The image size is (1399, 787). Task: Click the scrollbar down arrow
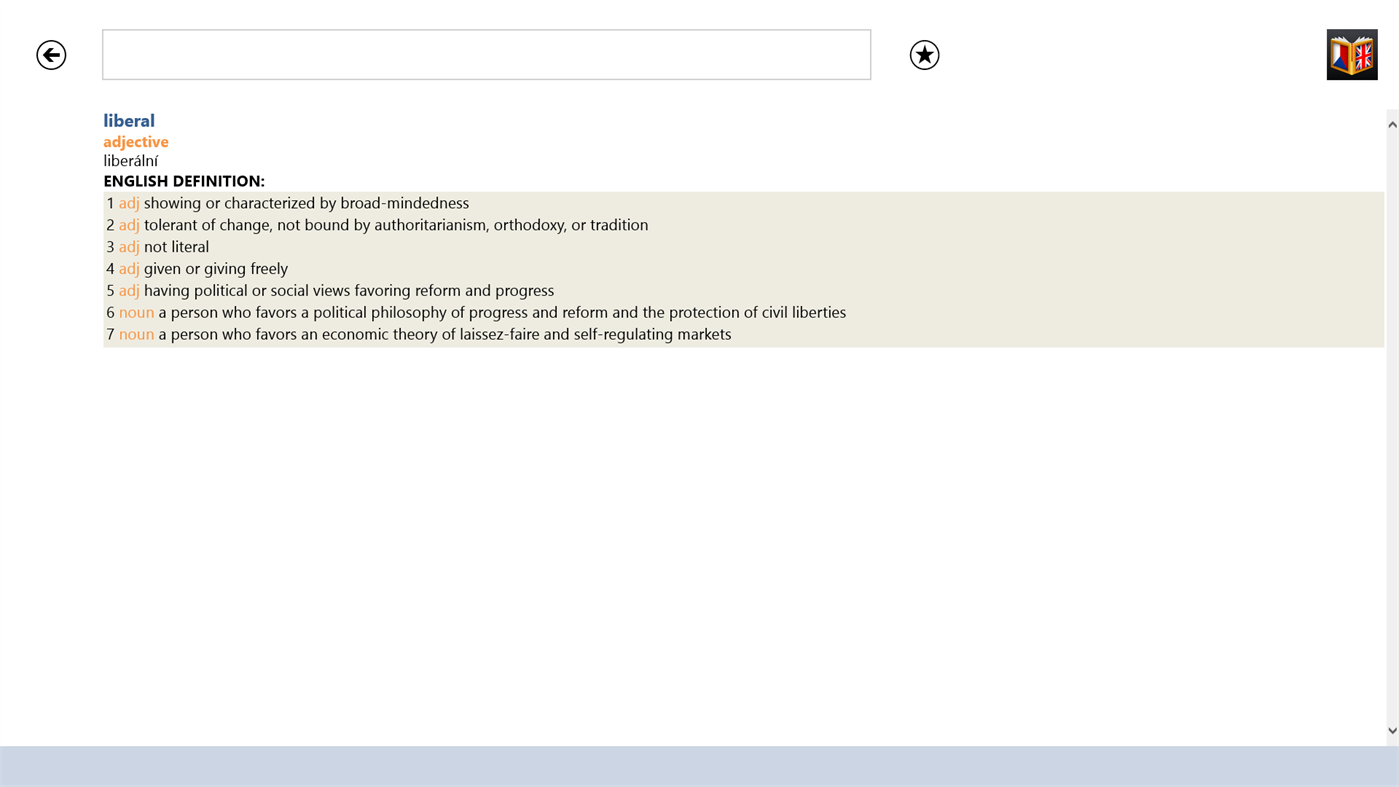click(x=1391, y=730)
